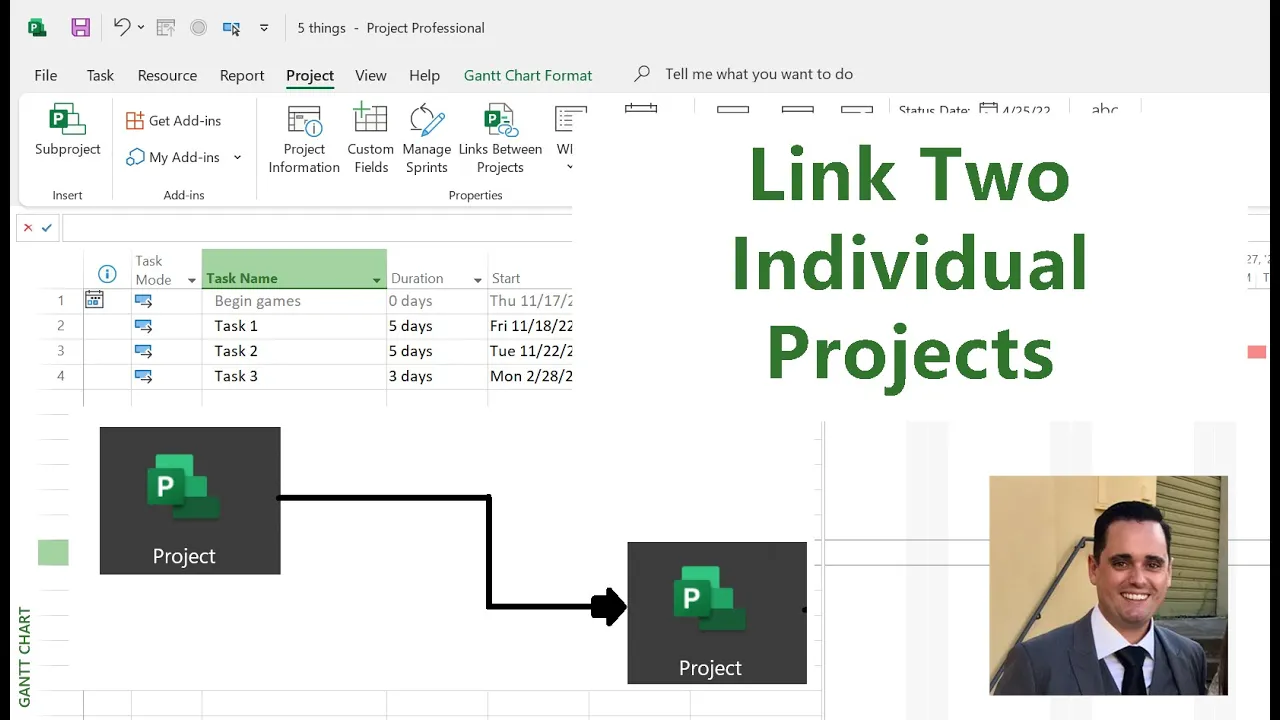Select the Task 2 name cell
The width and height of the screenshot is (1280, 720).
tap(294, 351)
